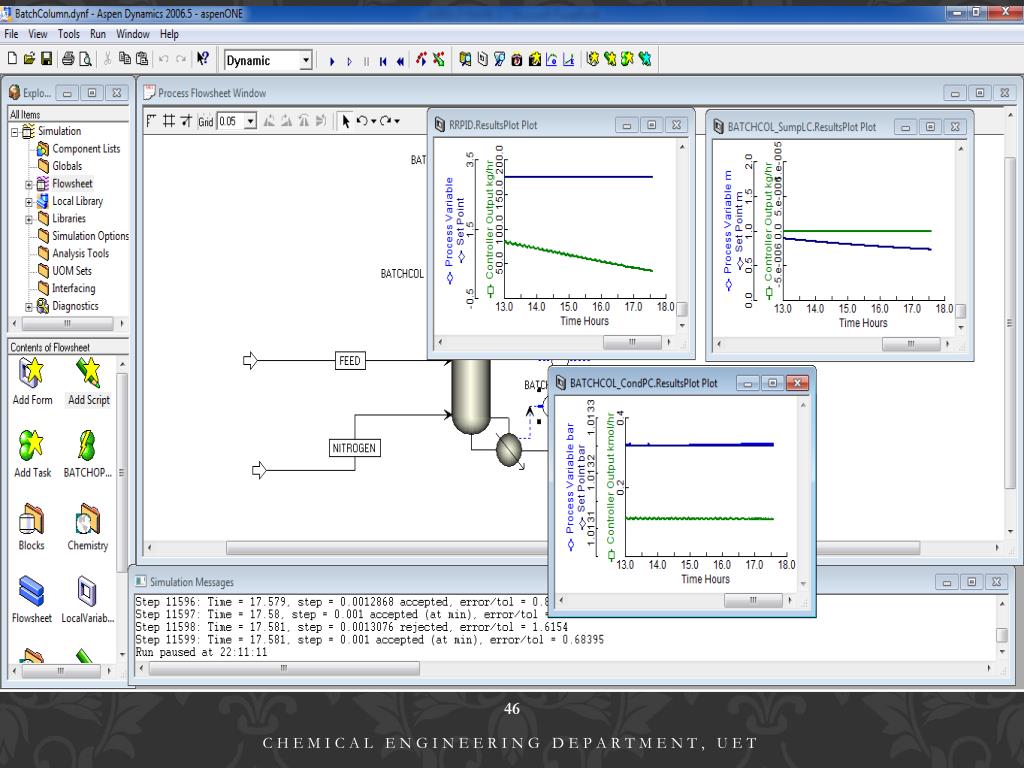
Task: Collapse the Simulation tree node
Action: coord(14,132)
